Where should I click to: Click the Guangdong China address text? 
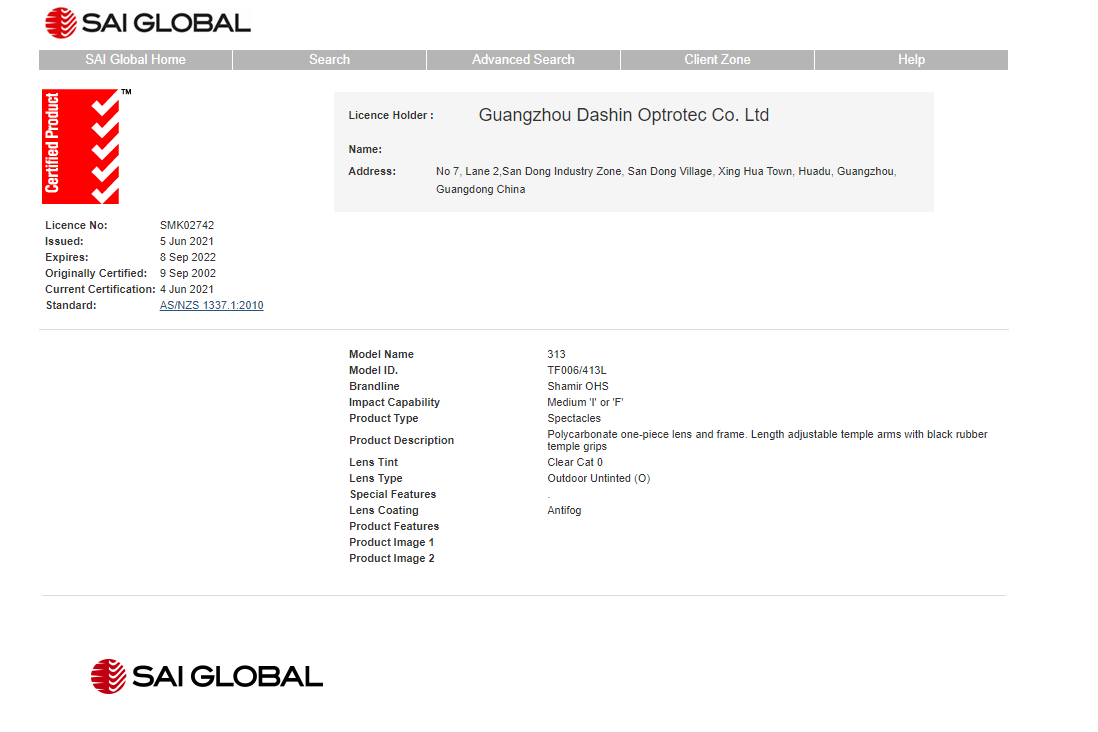[x=480, y=190]
